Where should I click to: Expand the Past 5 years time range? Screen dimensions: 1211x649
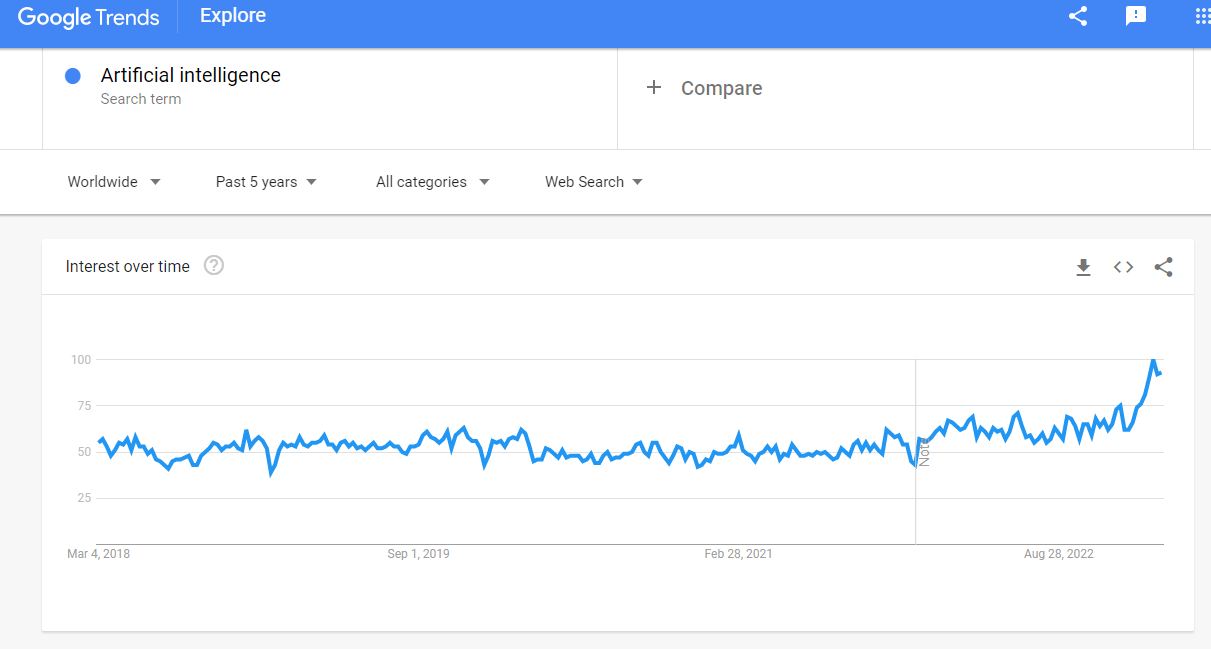[x=266, y=182]
